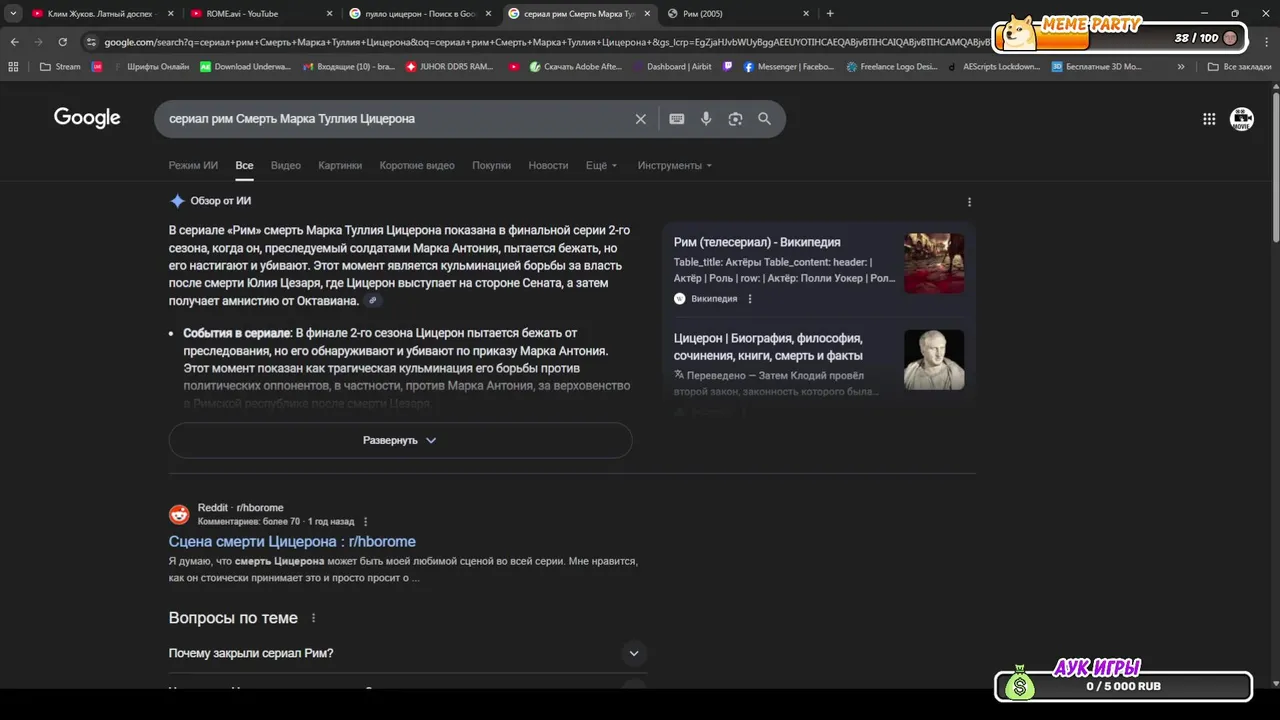The image size is (1280, 720).
Task: Expand the AI overview with 'Развернуть'
Action: [x=400, y=440]
